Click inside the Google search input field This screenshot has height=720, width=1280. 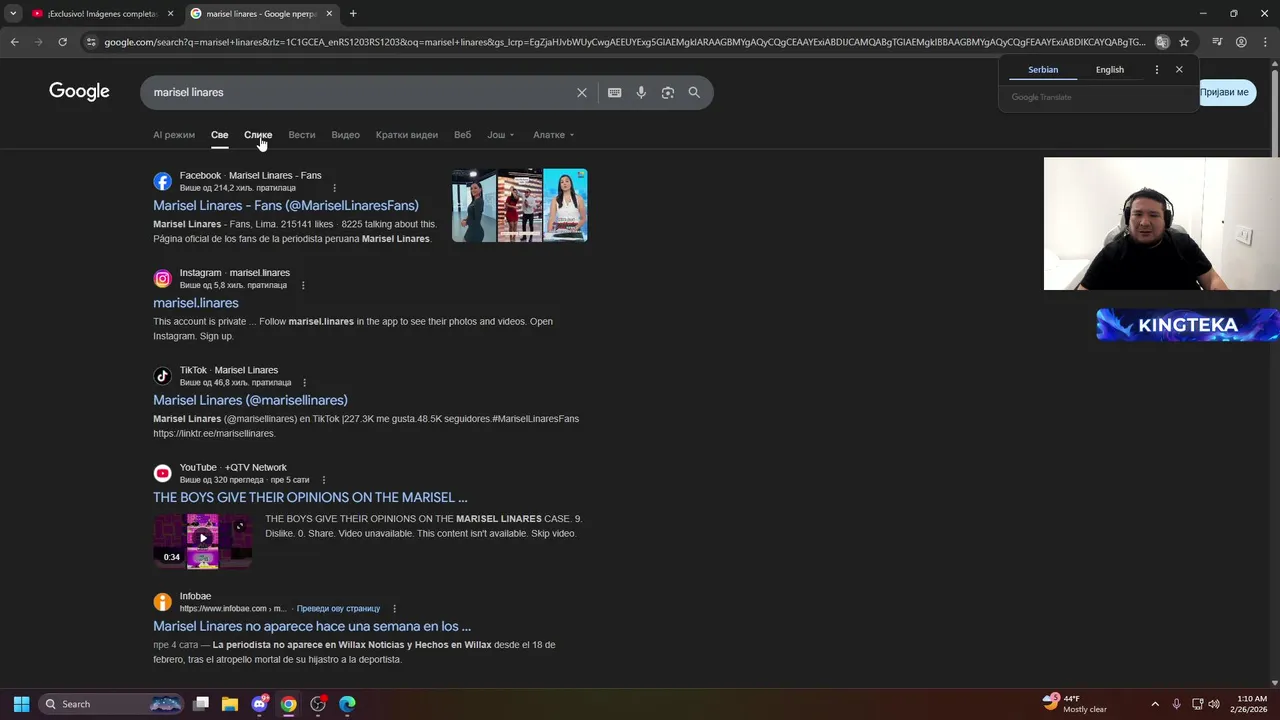point(360,93)
